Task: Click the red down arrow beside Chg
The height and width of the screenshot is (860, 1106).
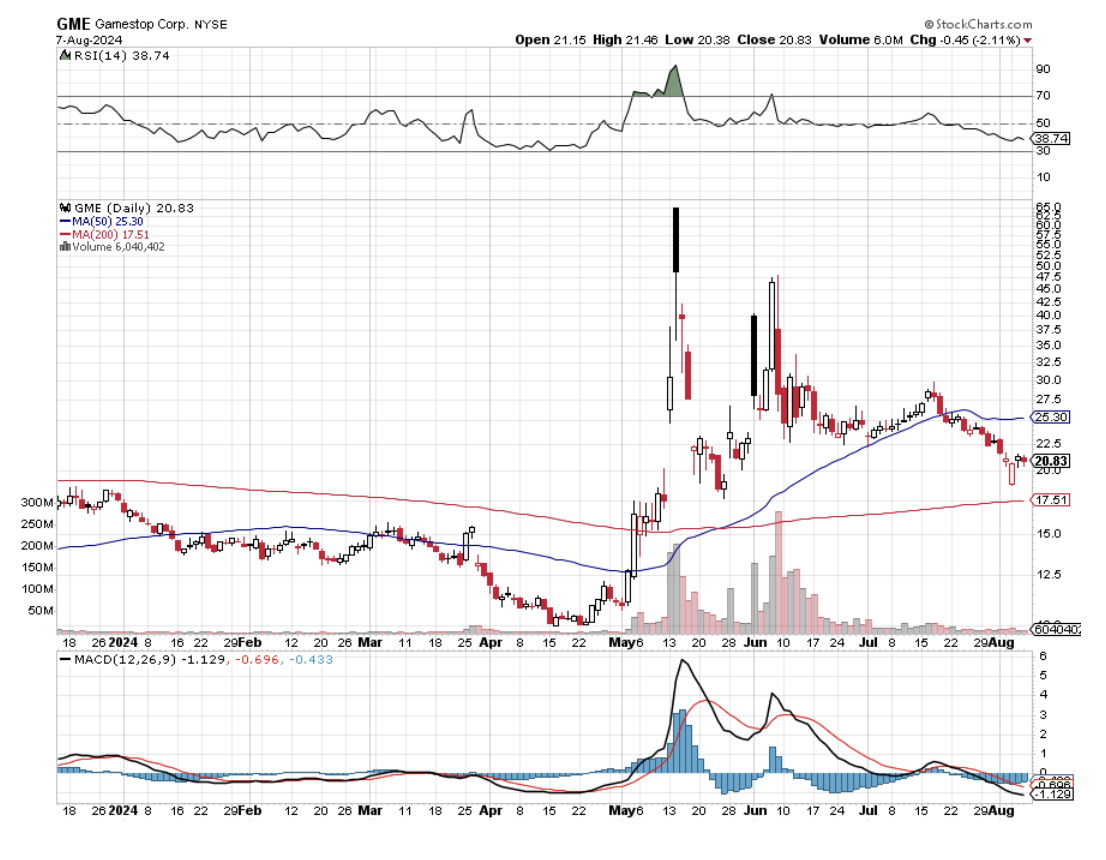Action: [1028, 40]
